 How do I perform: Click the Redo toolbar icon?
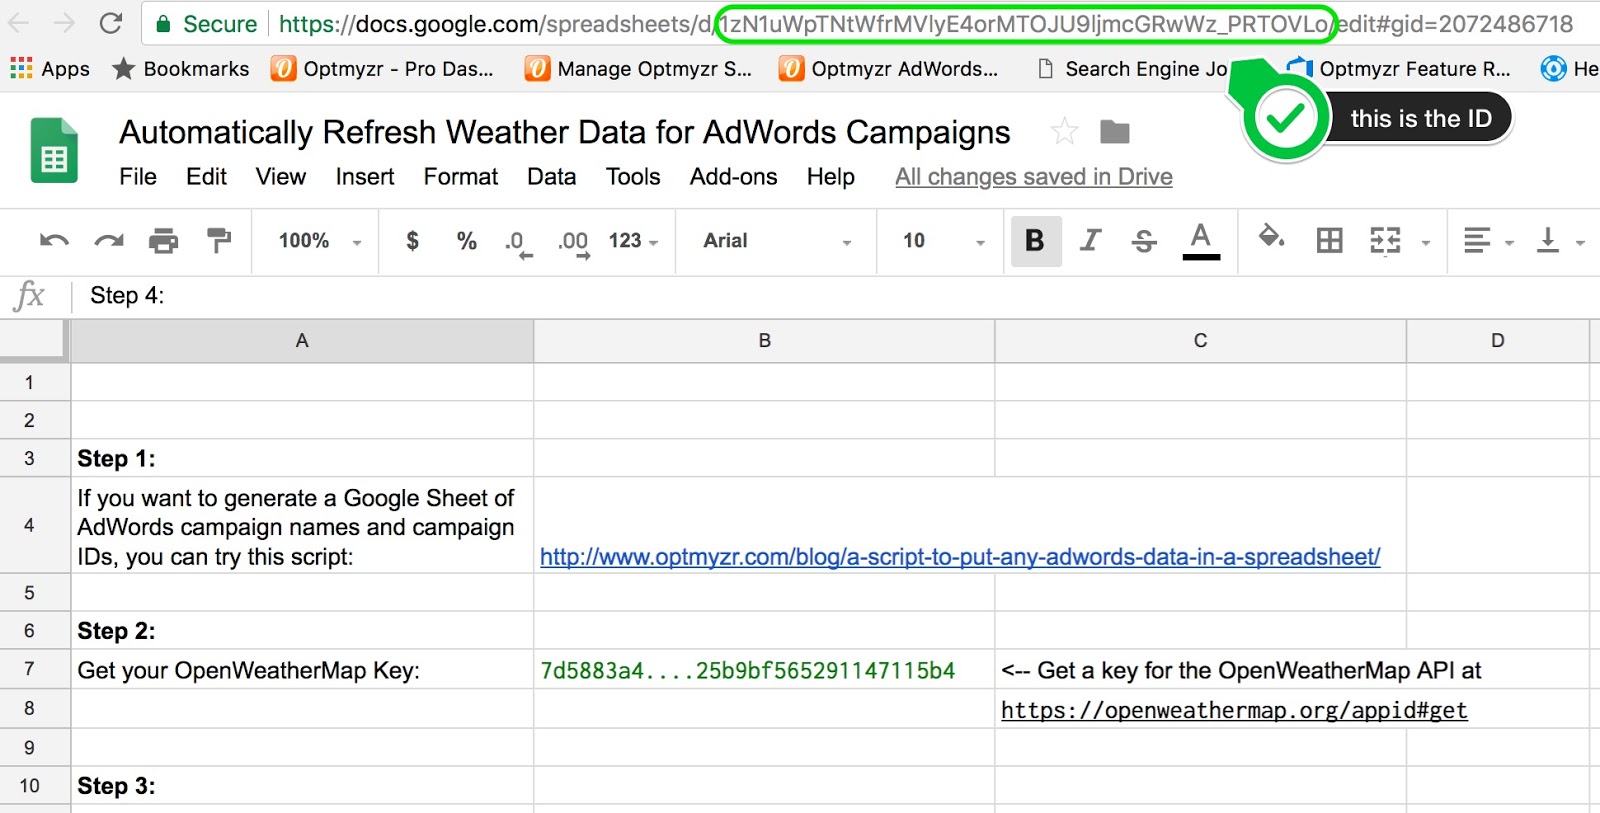click(109, 241)
